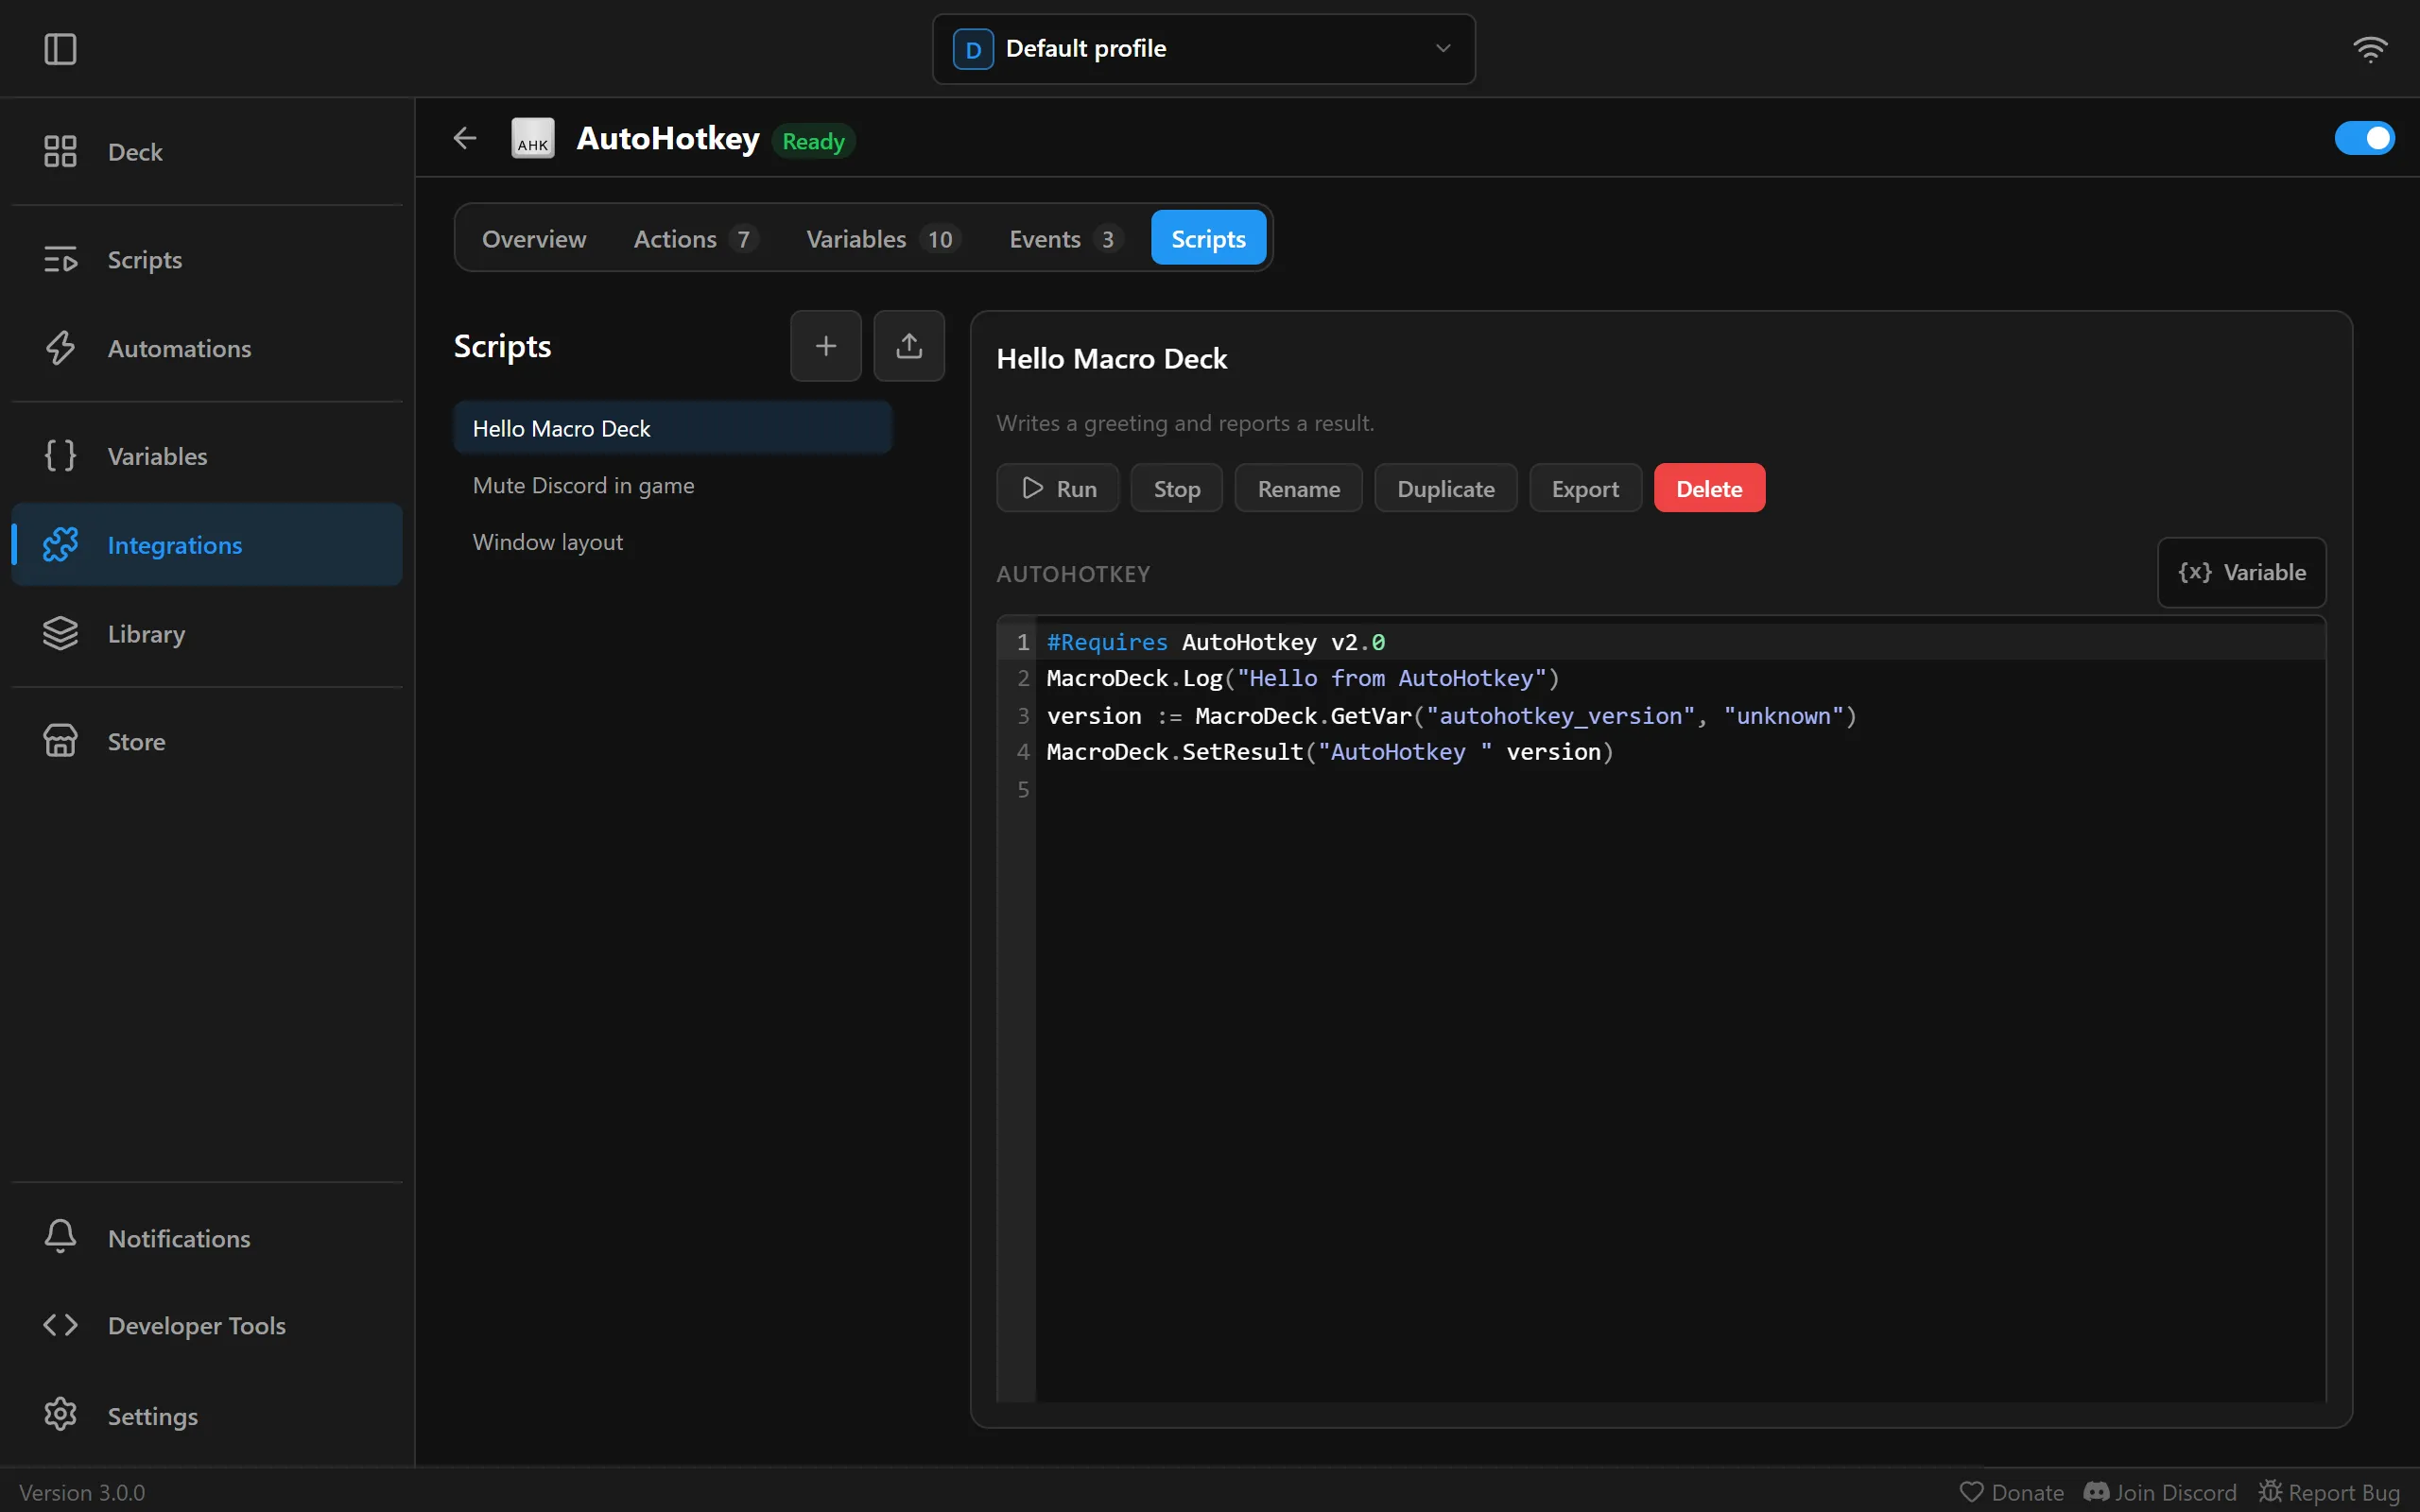
Task: Open the Library section
Action: tap(207, 633)
